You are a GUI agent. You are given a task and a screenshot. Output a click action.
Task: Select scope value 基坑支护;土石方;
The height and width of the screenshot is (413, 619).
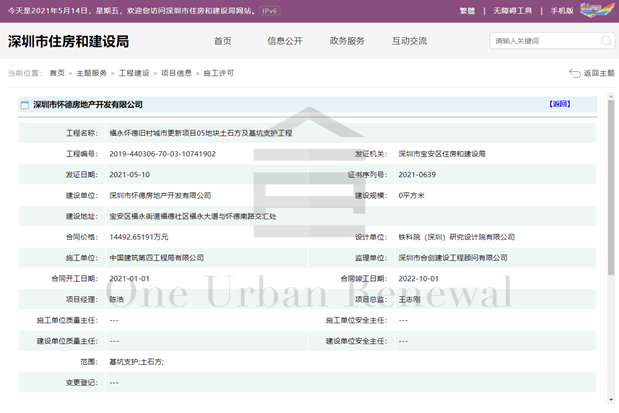137,362
